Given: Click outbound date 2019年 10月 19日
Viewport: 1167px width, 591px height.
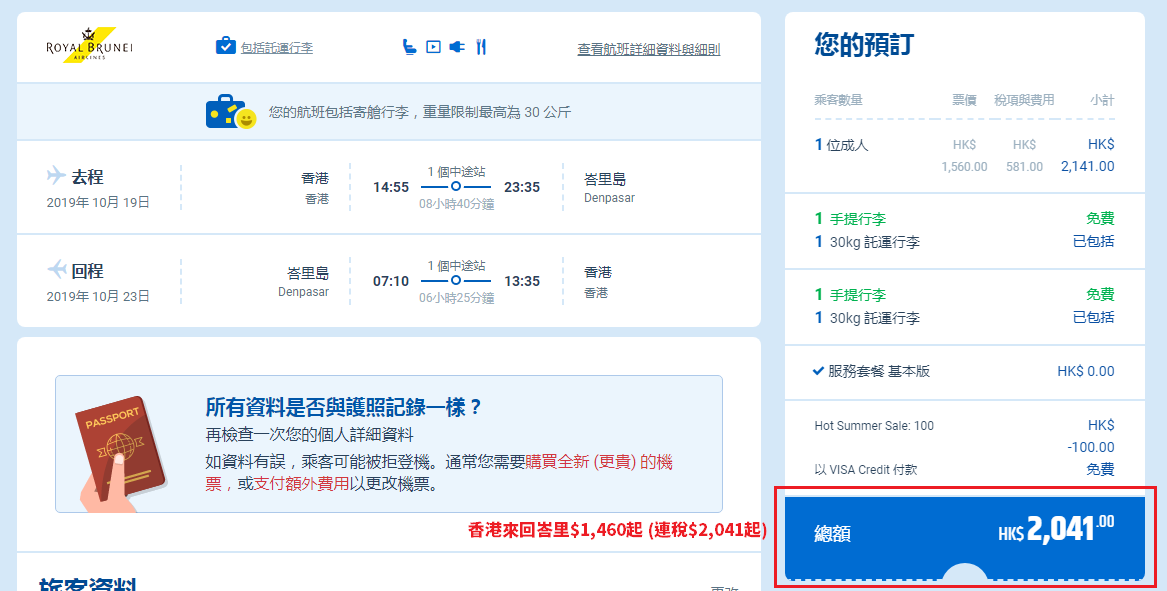Looking at the screenshot, I should (98, 202).
